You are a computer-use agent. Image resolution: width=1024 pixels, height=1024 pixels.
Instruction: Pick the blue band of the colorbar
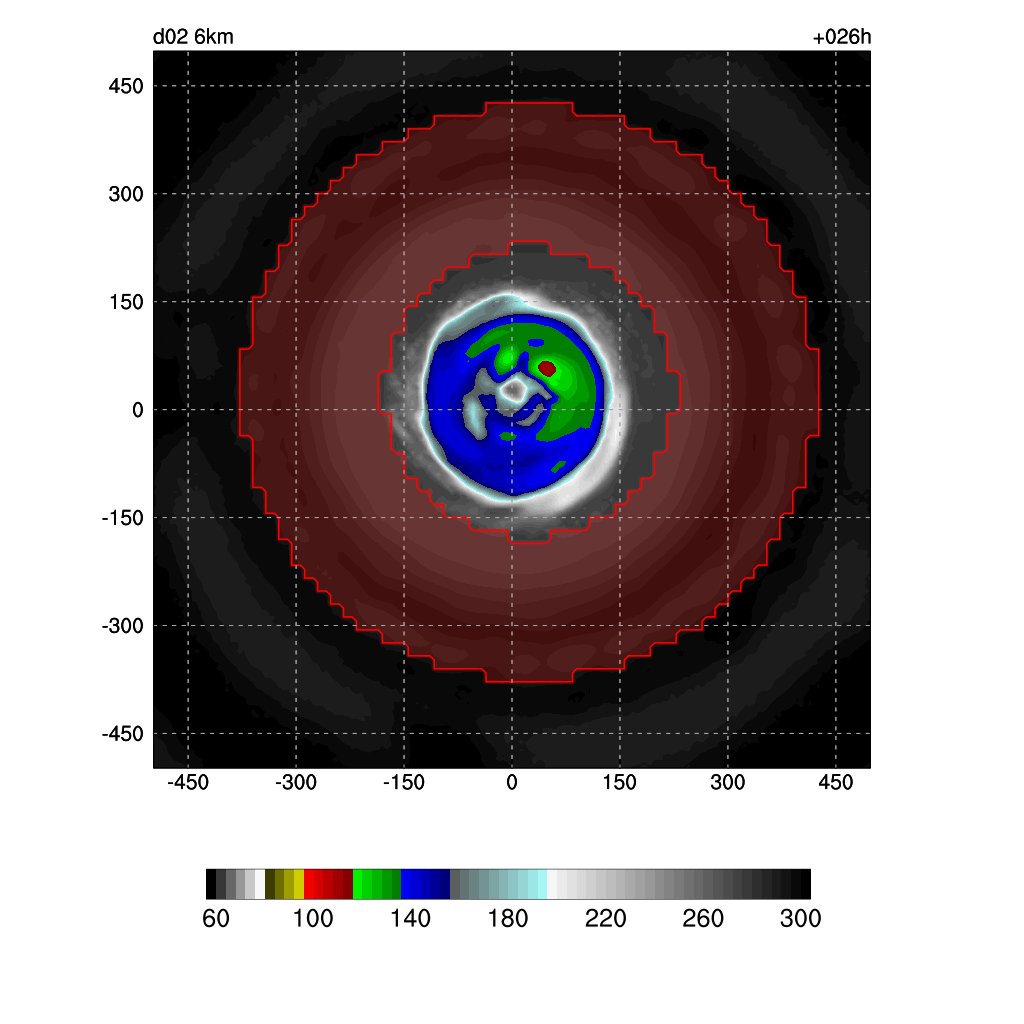click(425, 884)
